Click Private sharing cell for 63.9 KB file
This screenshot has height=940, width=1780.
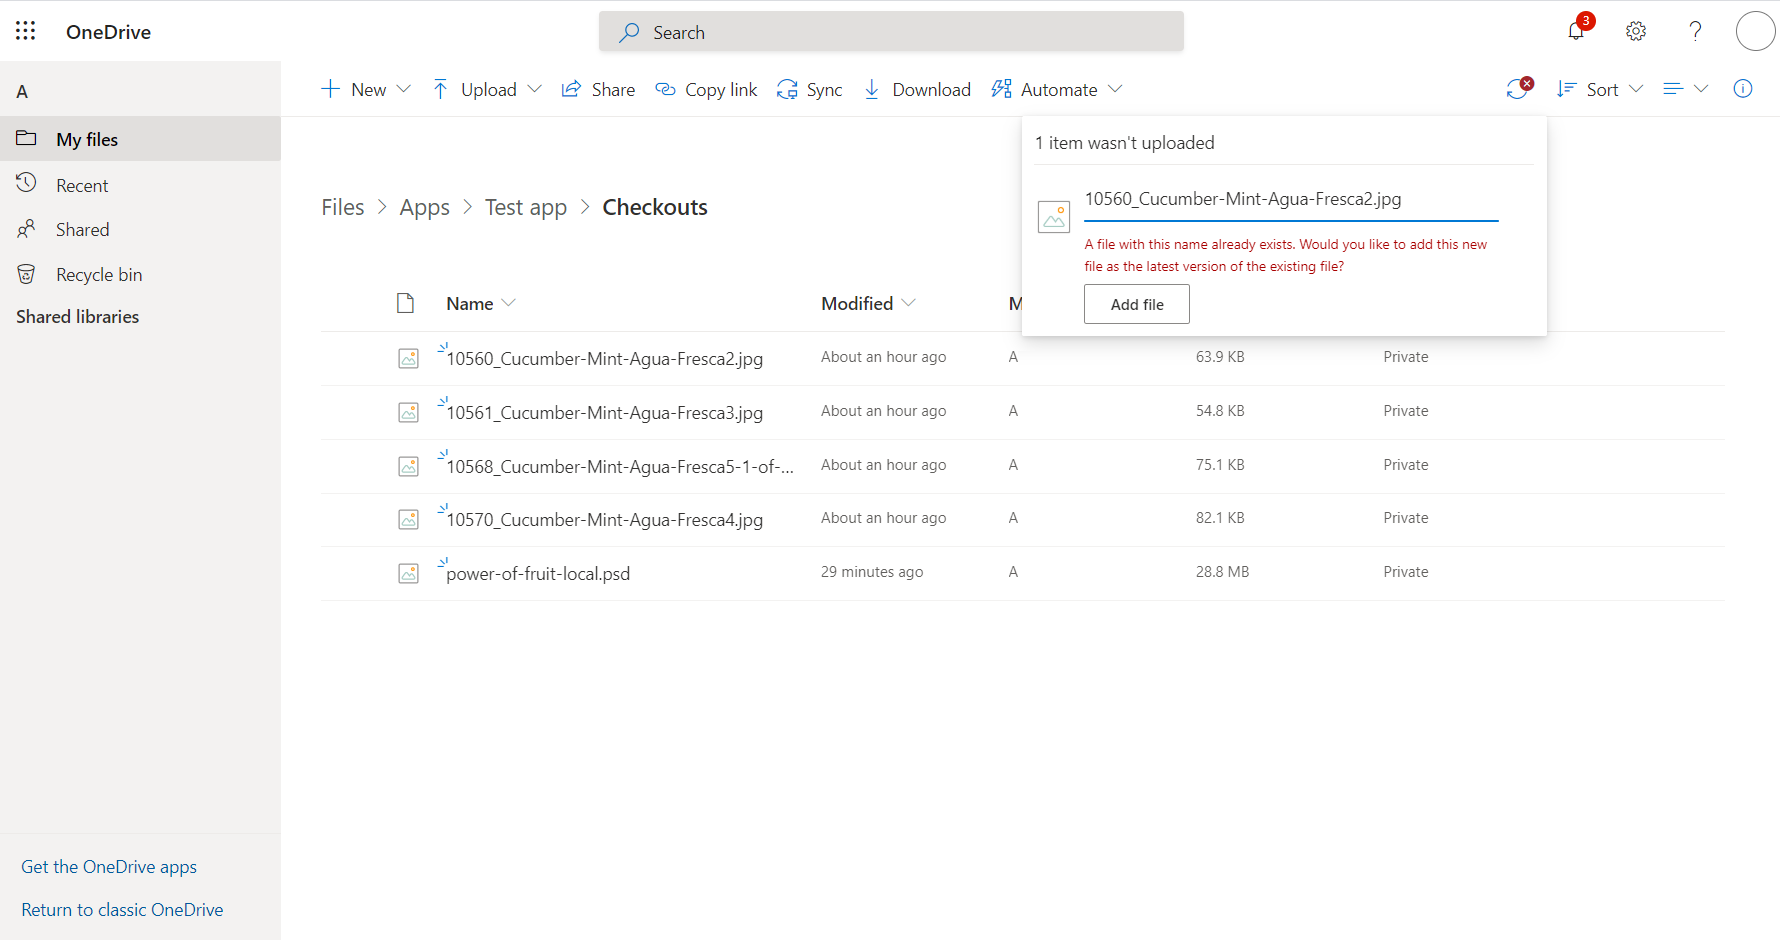pyautogui.click(x=1406, y=357)
